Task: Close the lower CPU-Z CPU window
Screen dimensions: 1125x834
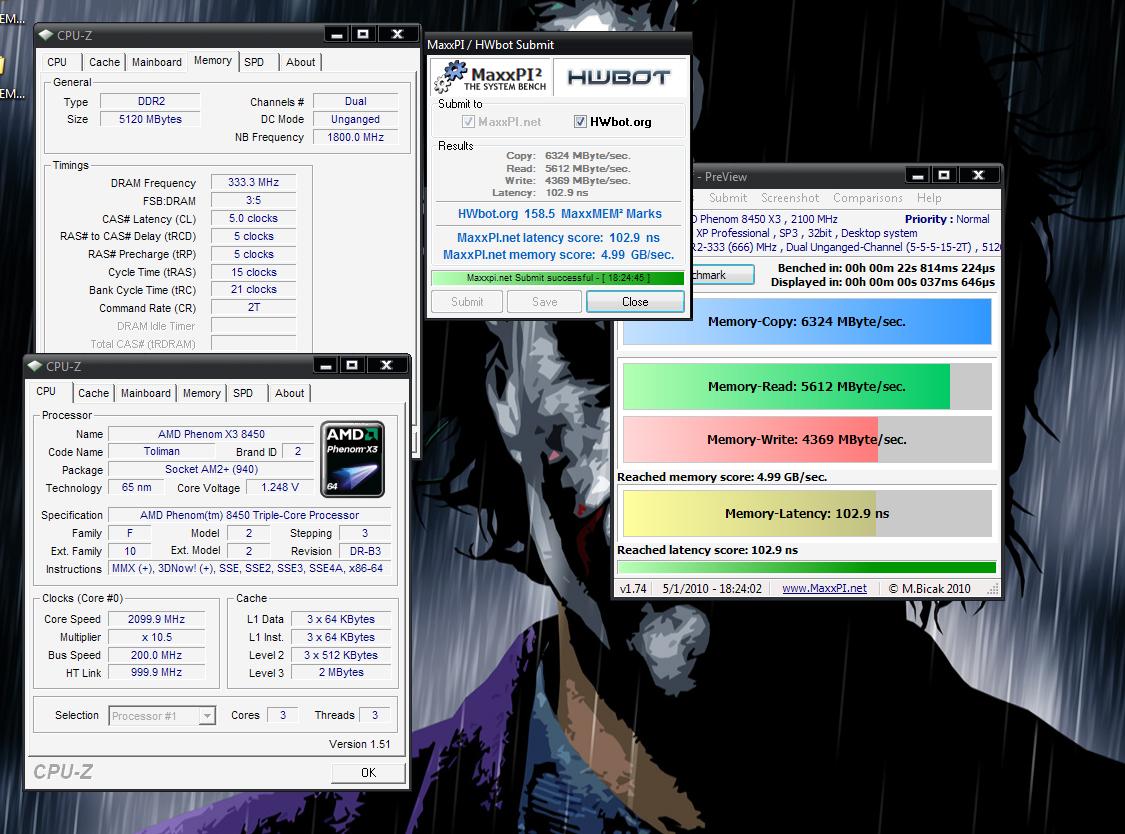Action: [x=386, y=365]
